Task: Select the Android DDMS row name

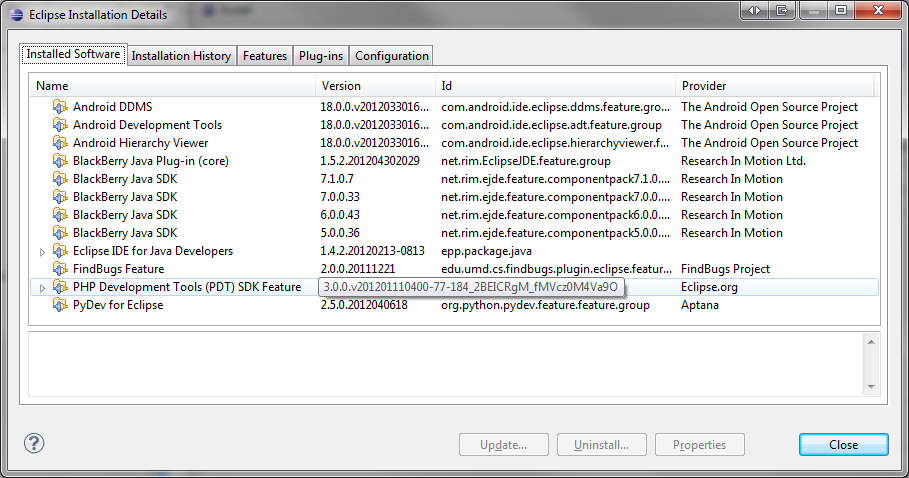Action: tap(112, 107)
